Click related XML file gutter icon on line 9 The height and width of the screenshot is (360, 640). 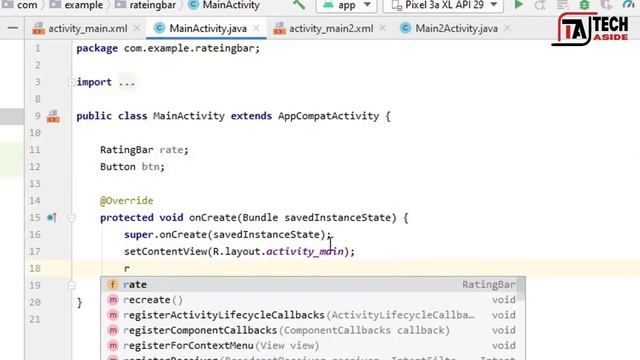tap(53, 116)
